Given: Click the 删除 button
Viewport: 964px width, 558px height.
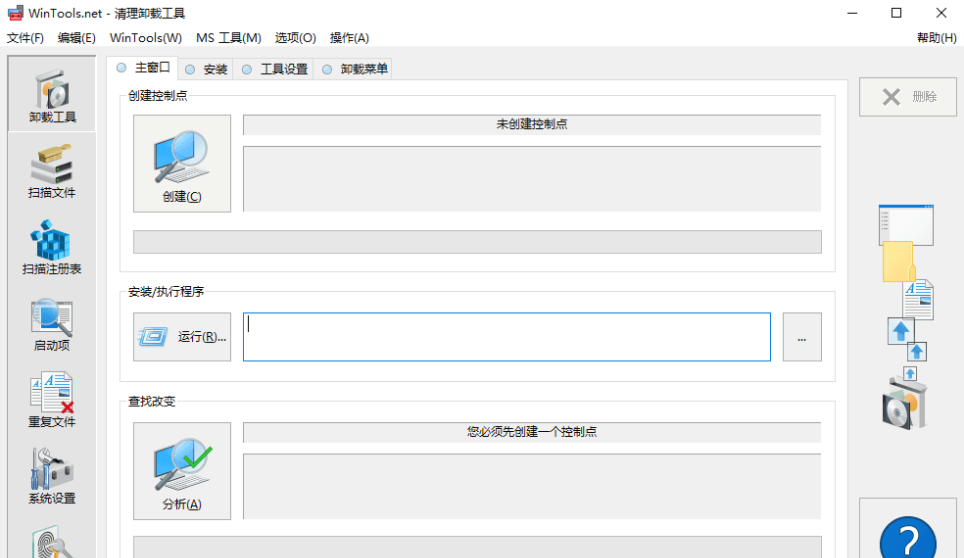Looking at the screenshot, I should (908, 97).
